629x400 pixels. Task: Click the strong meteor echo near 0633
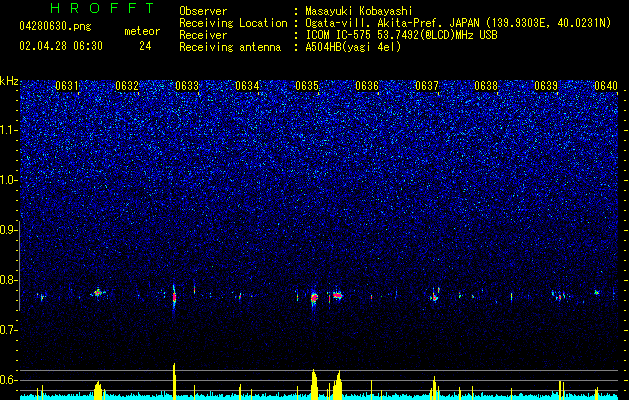(x=174, y=298)
